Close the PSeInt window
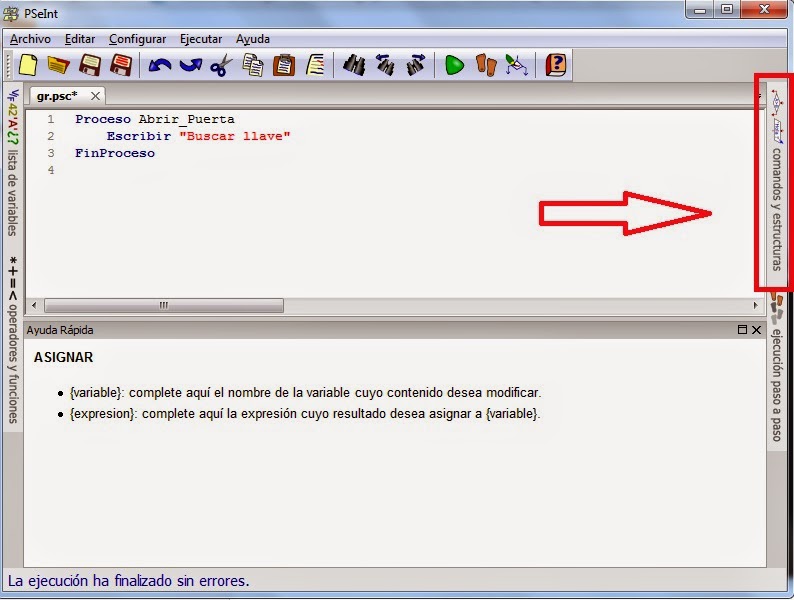This screenshot has width=794, height=600. 764,10
